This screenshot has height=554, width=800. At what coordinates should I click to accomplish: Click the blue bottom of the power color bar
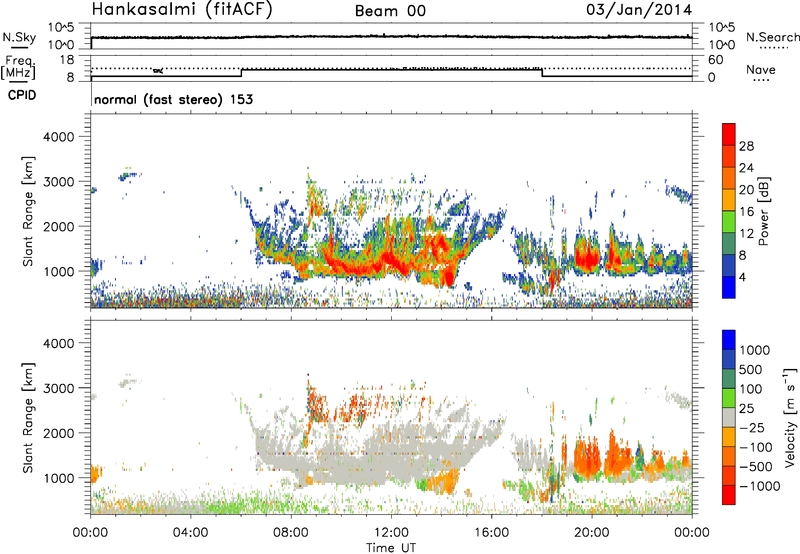pyautogui.click(x=729, y=288)
